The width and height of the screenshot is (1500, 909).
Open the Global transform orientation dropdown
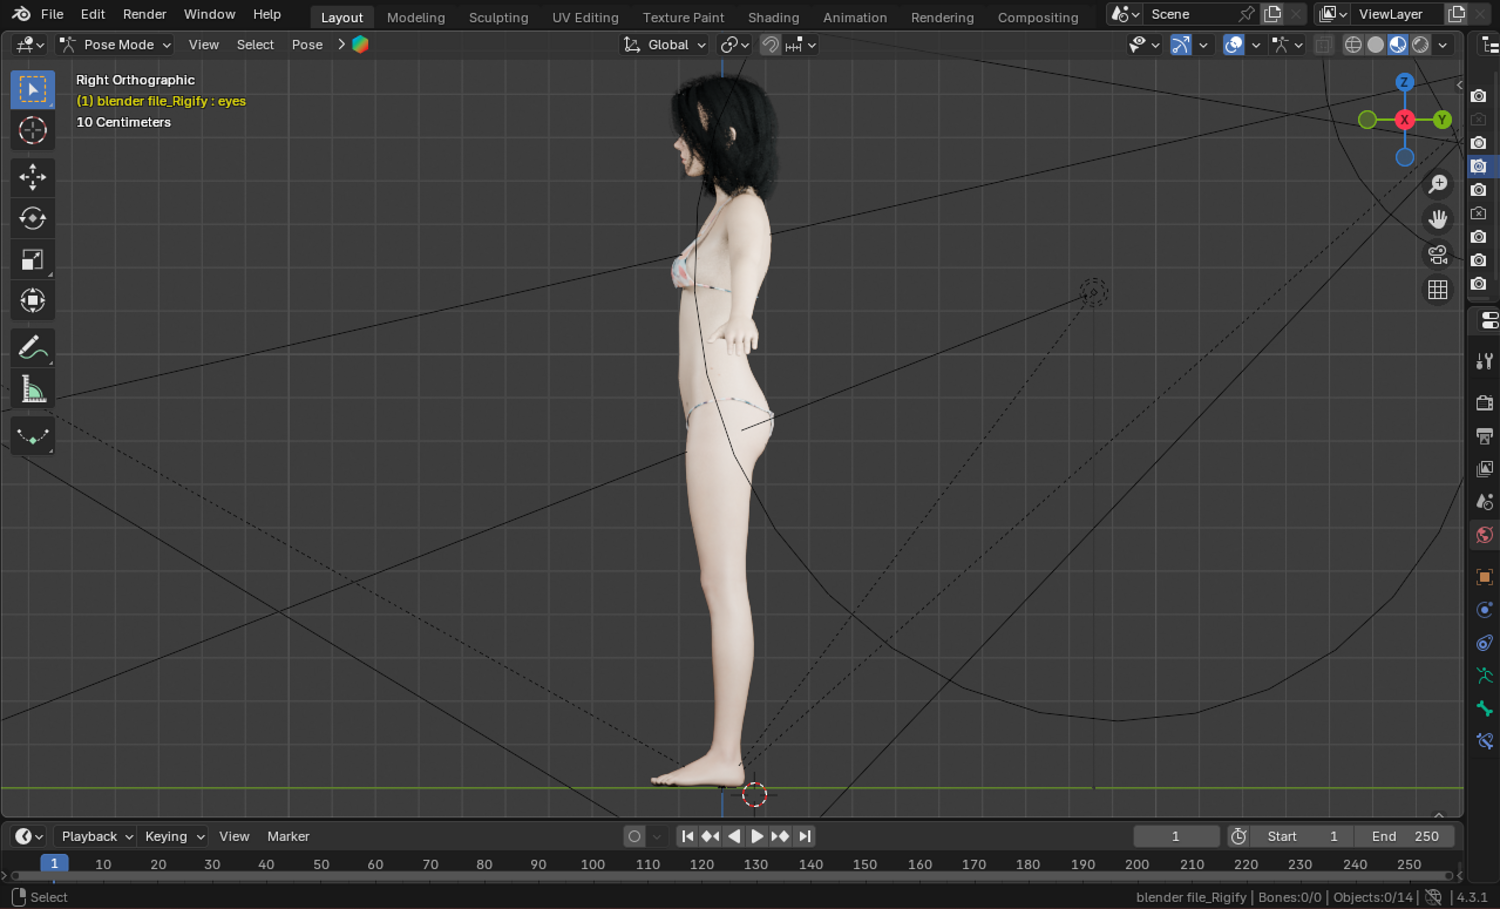tap(665, 45)
